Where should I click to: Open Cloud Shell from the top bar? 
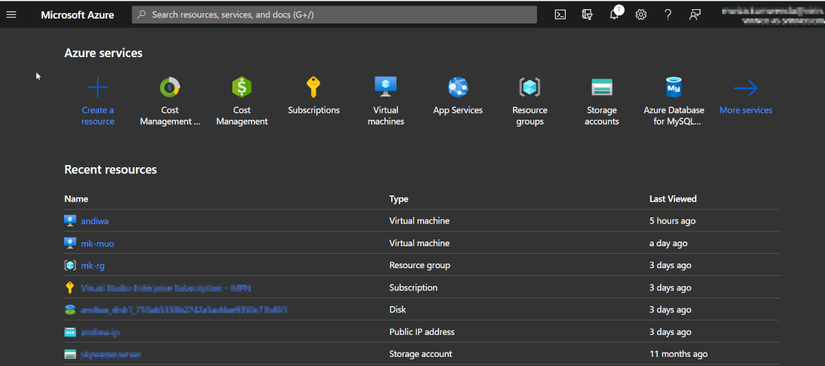[x=560, y=15]
